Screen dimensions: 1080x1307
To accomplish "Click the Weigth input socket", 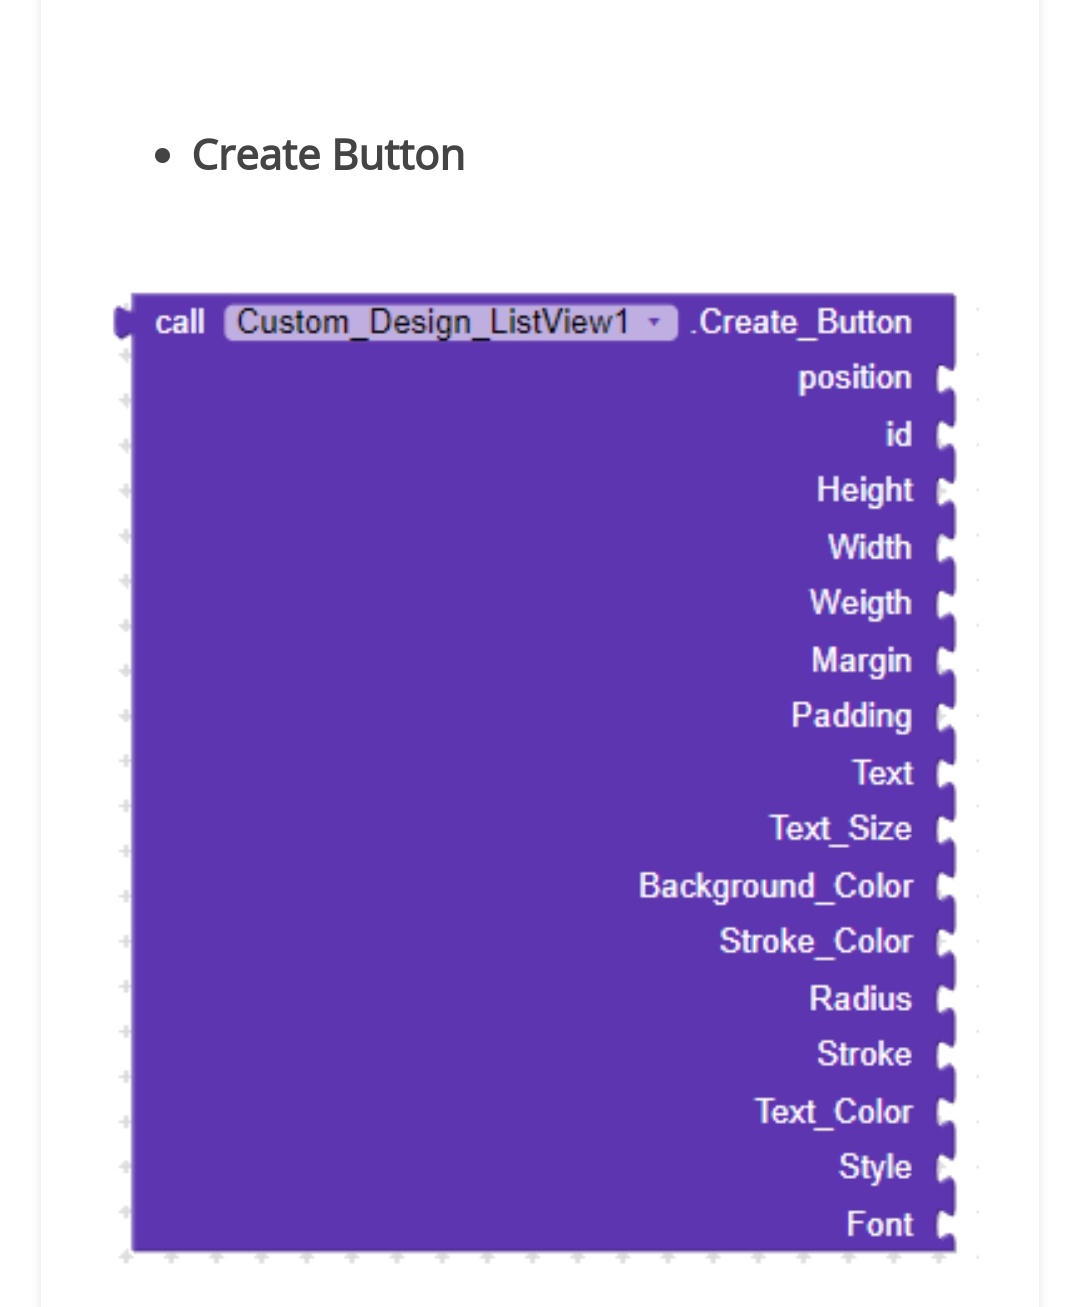I will [x=945, y=604].
